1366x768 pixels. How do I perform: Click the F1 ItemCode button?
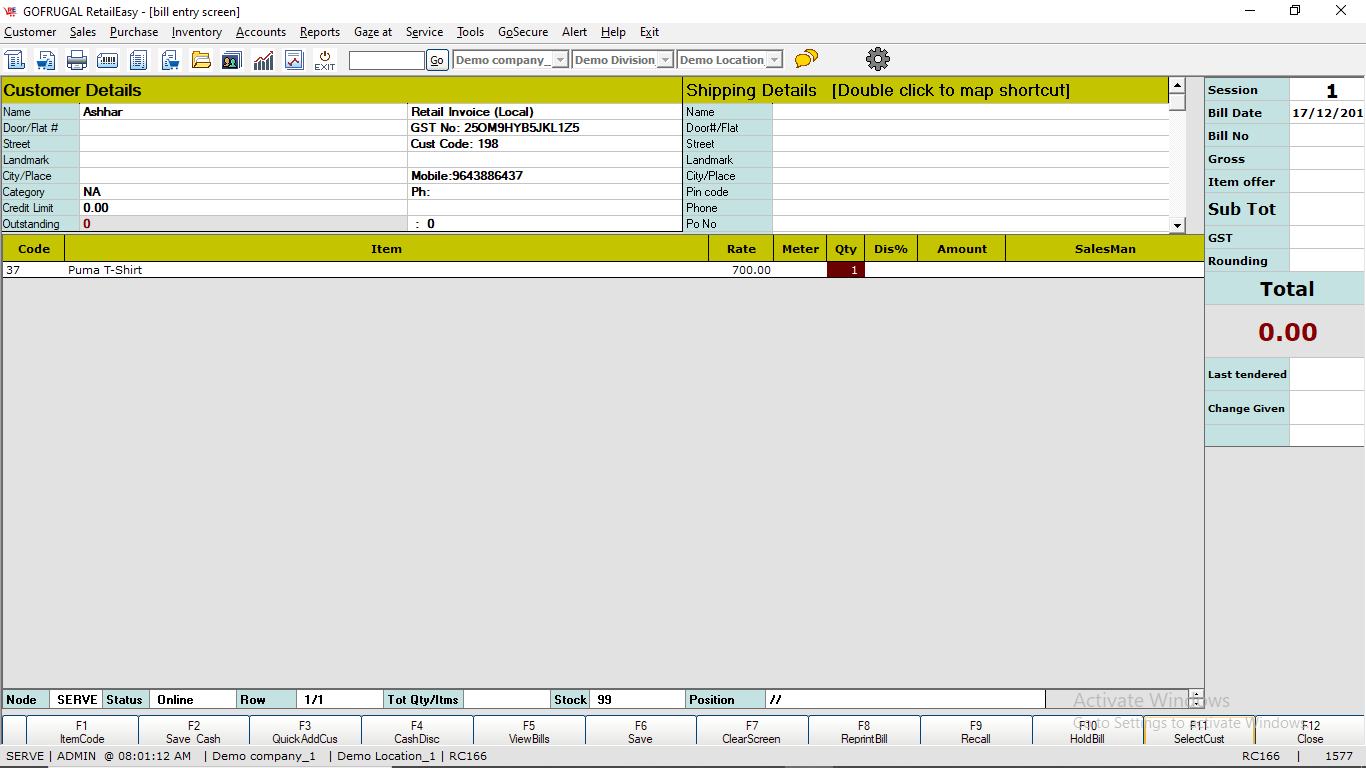click(82, 732)
